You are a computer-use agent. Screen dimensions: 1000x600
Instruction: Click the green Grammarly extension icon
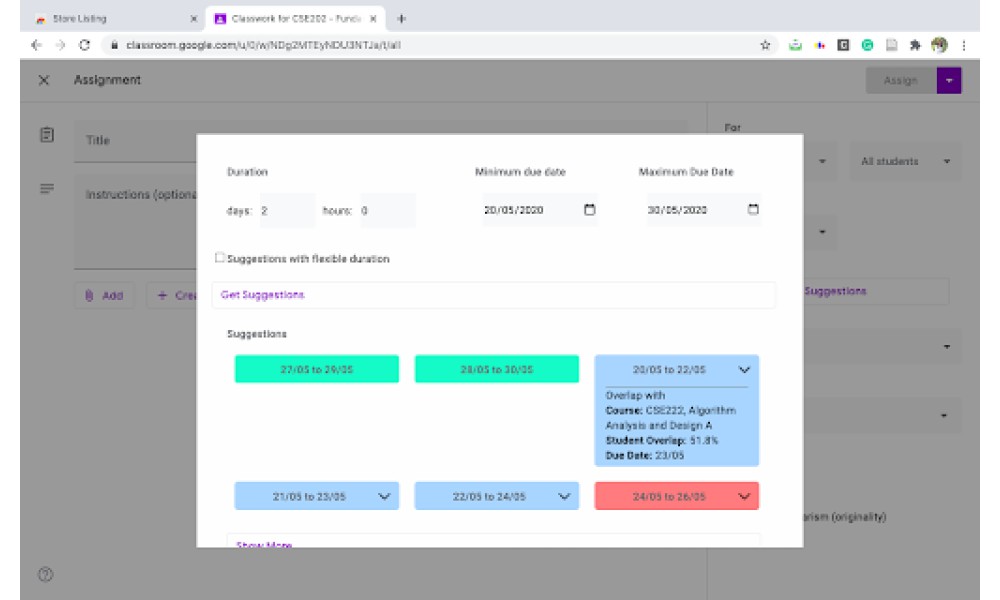(867, 45)
